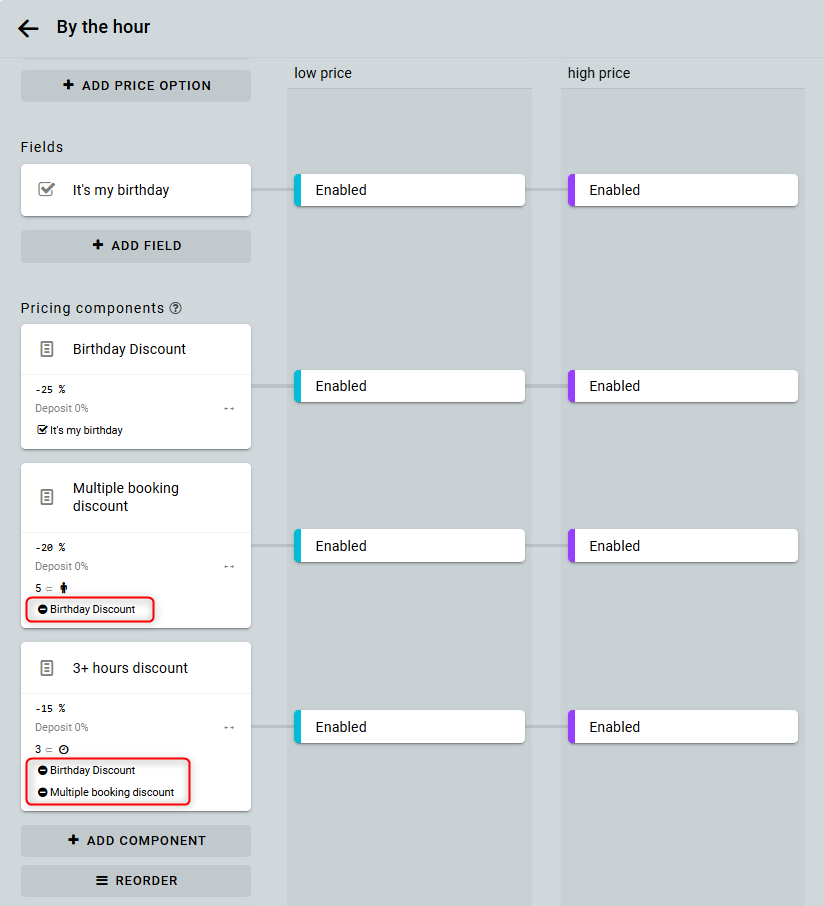Click person icon in Multiple booking discount
Viewport: 824px width, 906px height.
64,588
